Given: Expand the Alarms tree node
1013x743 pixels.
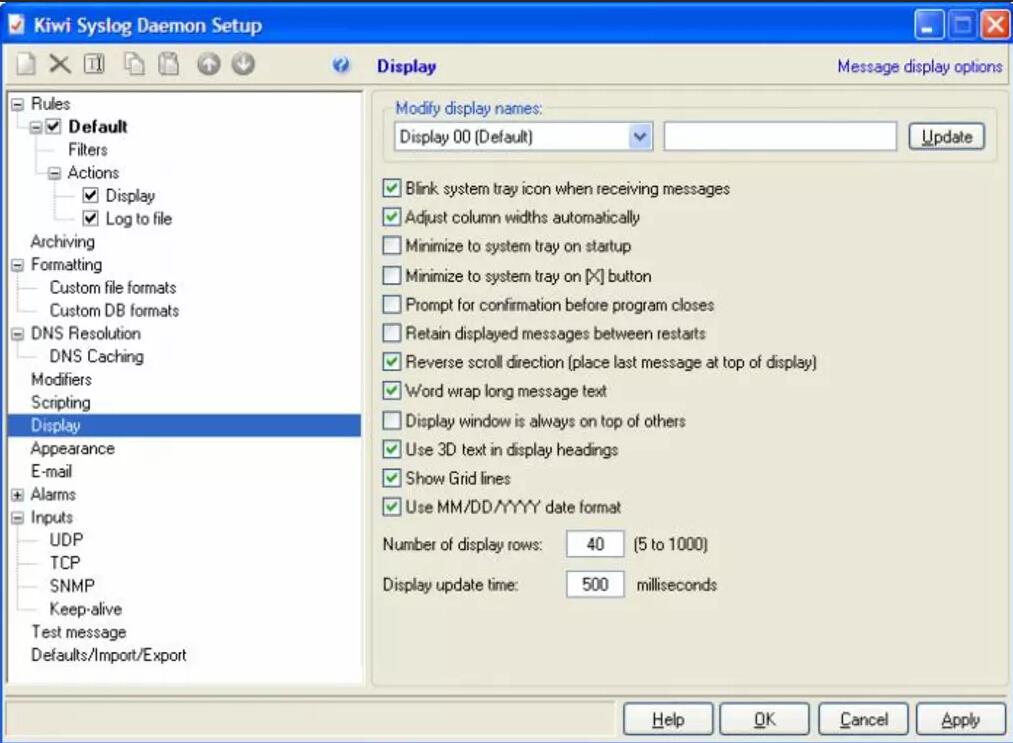Looking at the screenshot, I should coord(17,495).
